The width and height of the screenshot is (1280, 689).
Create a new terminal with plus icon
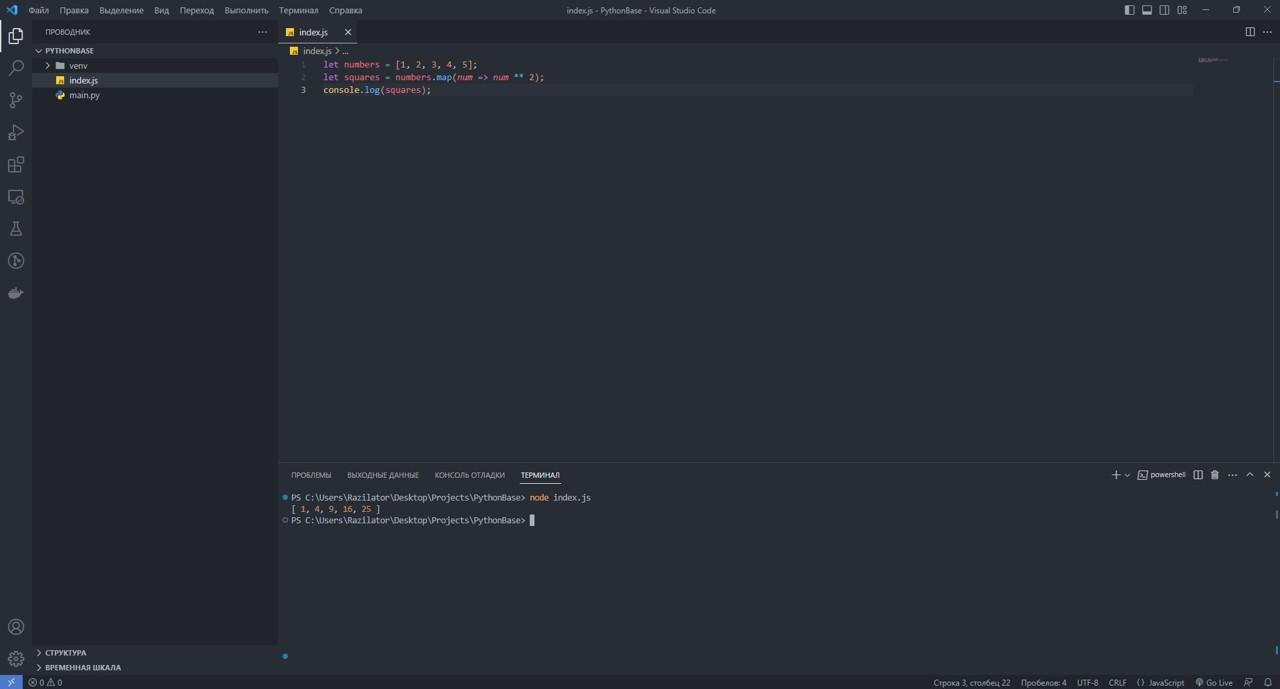(x=1116, y=475)
